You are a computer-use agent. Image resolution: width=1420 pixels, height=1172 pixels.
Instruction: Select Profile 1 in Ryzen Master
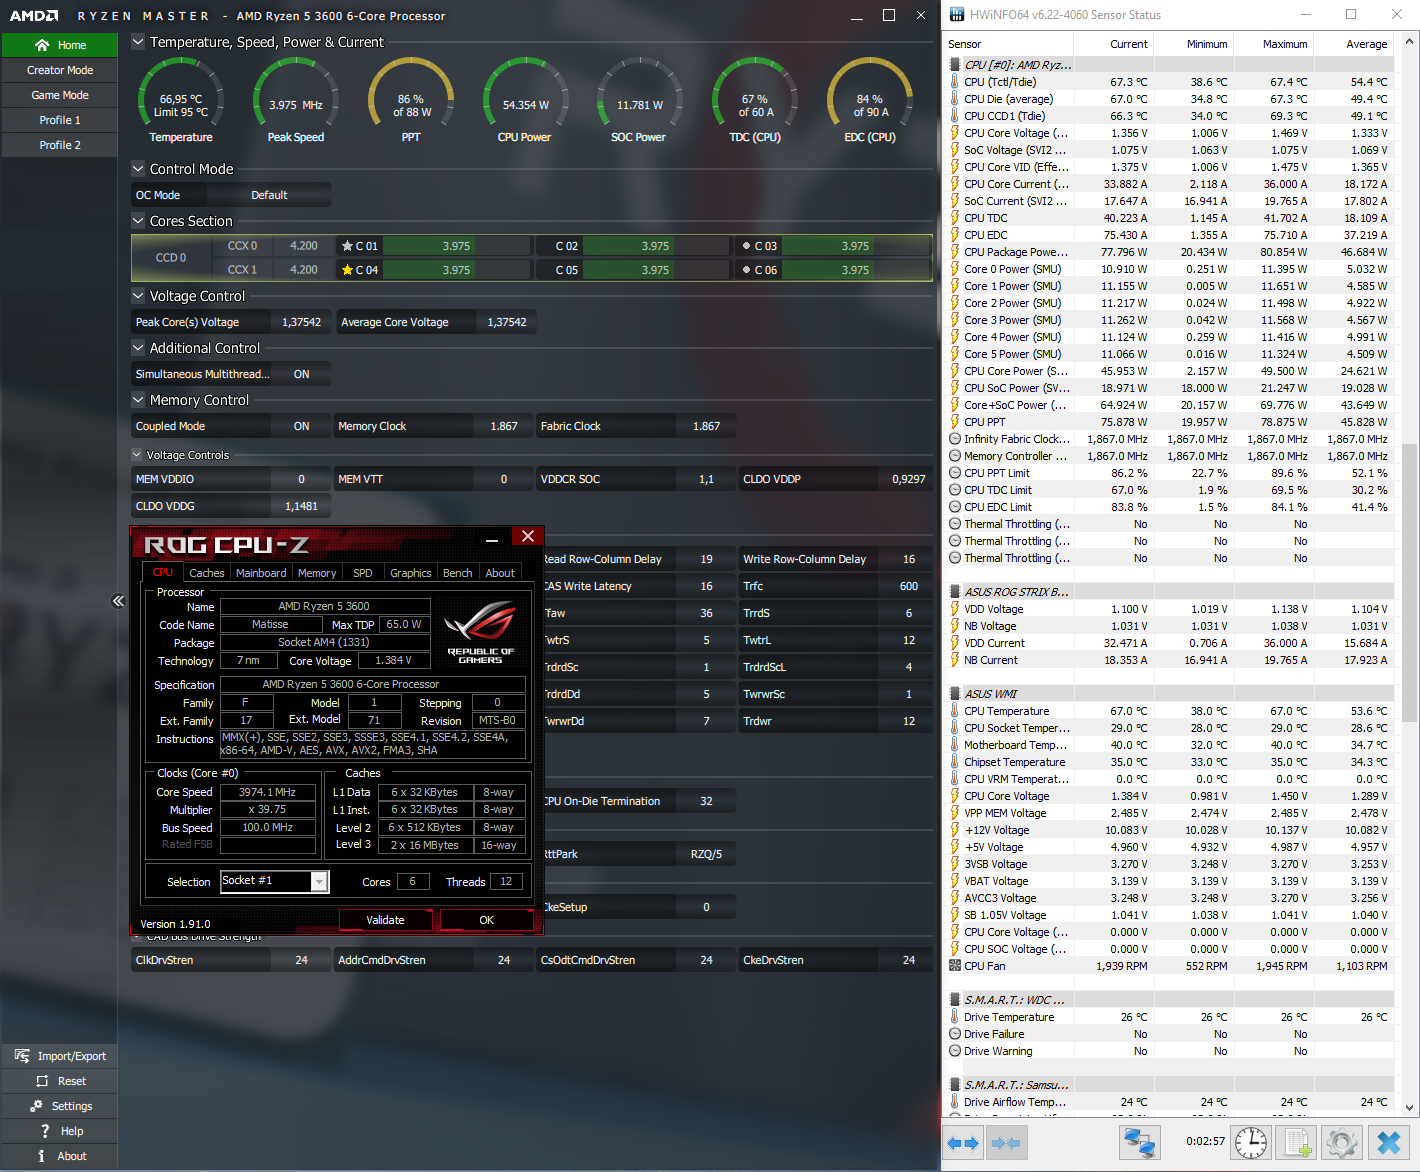tap(60, 120)
